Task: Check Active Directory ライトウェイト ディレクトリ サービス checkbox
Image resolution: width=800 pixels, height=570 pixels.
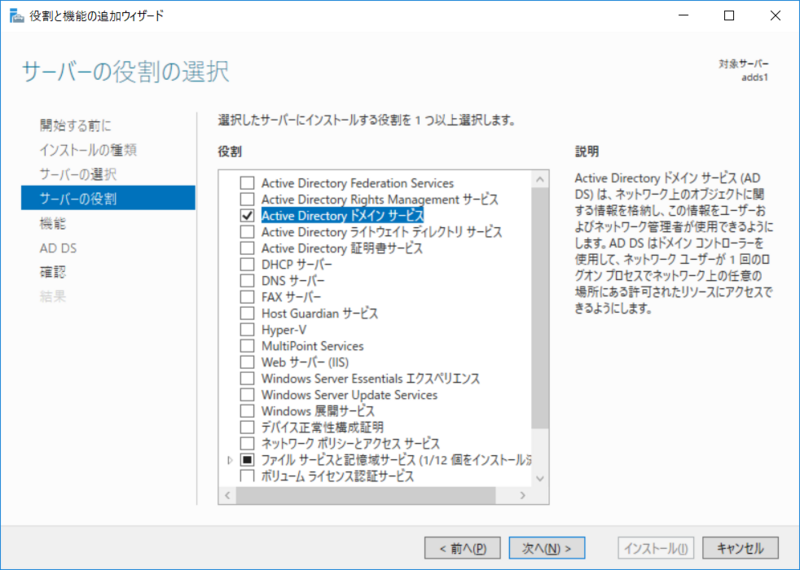Action: click(x=247, y=232)
